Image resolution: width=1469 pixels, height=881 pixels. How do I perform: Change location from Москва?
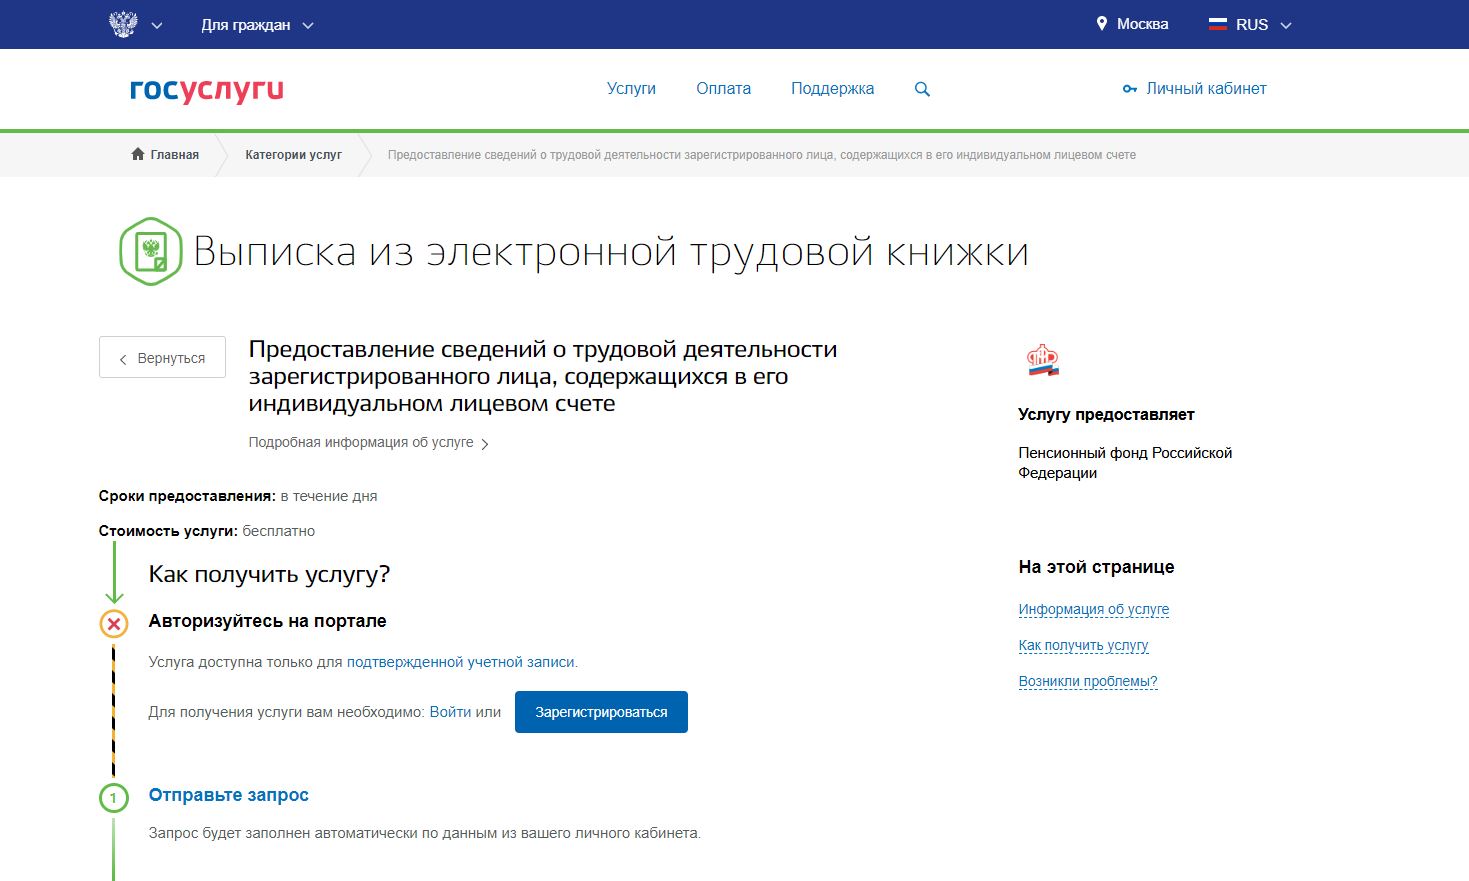[x=1132, y=24]
